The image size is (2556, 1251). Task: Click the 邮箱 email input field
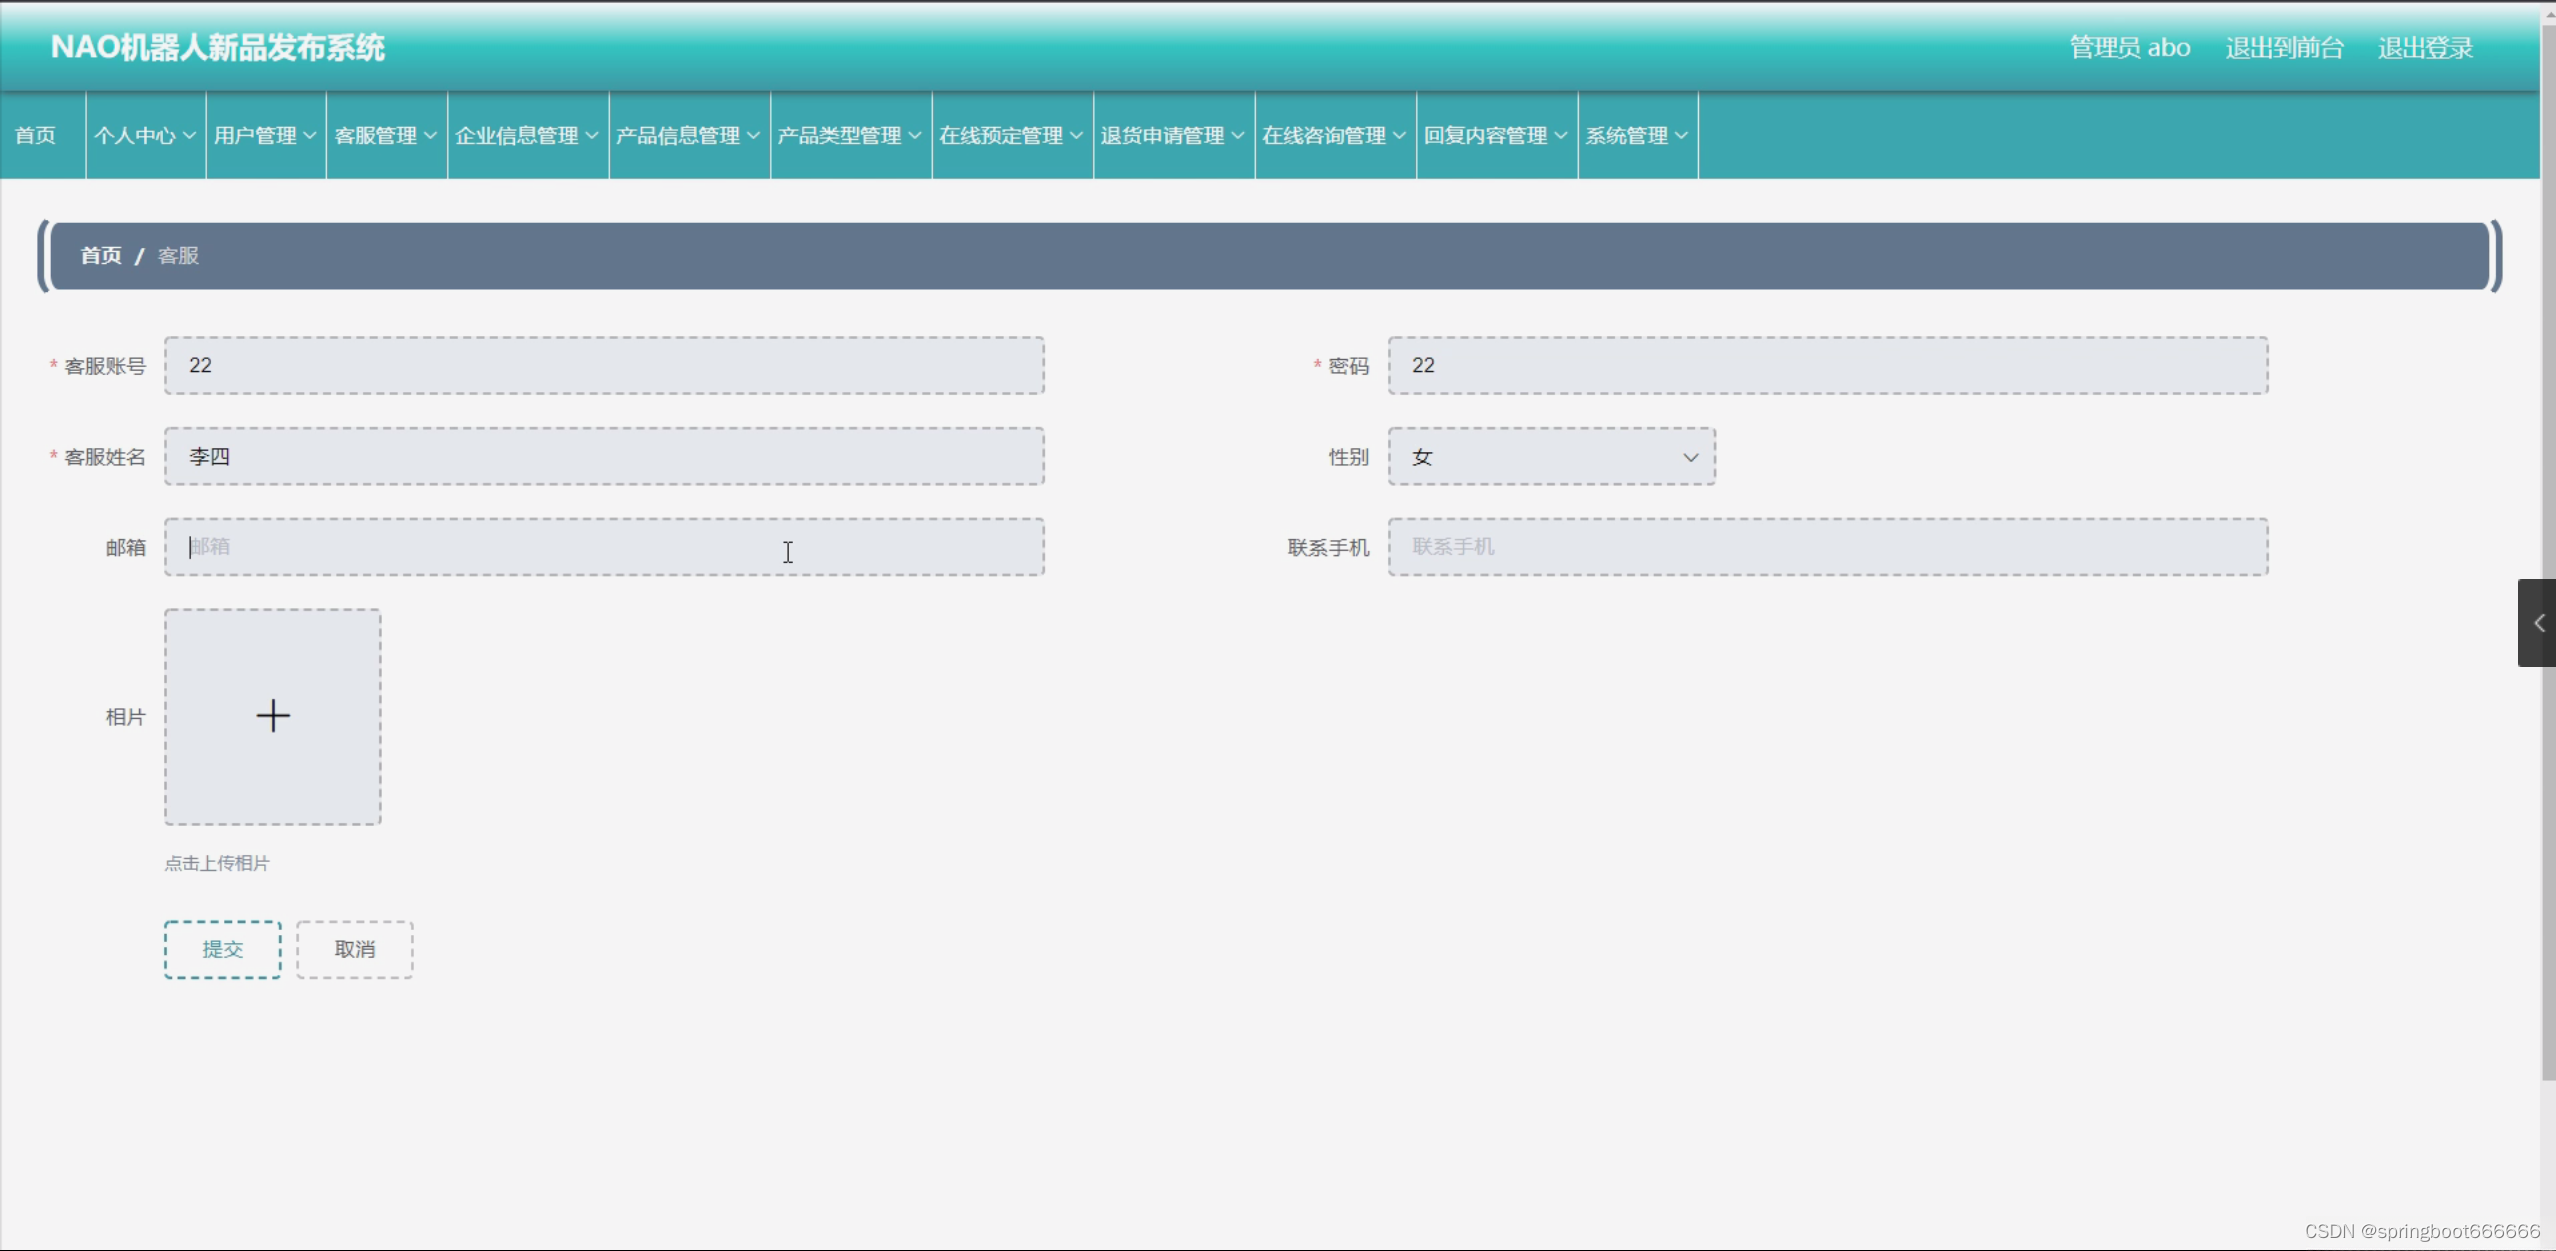pos(604,547)
